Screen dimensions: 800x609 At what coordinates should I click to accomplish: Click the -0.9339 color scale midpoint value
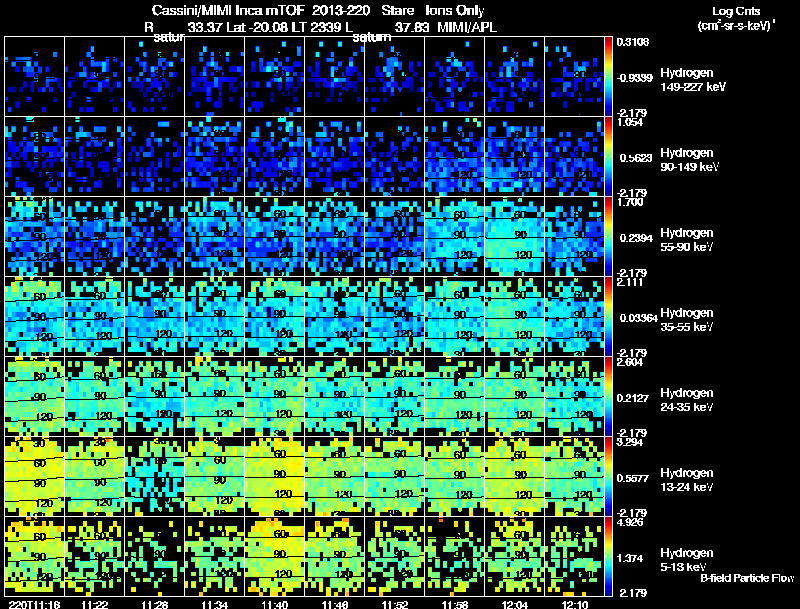click(x=634, y=78)
